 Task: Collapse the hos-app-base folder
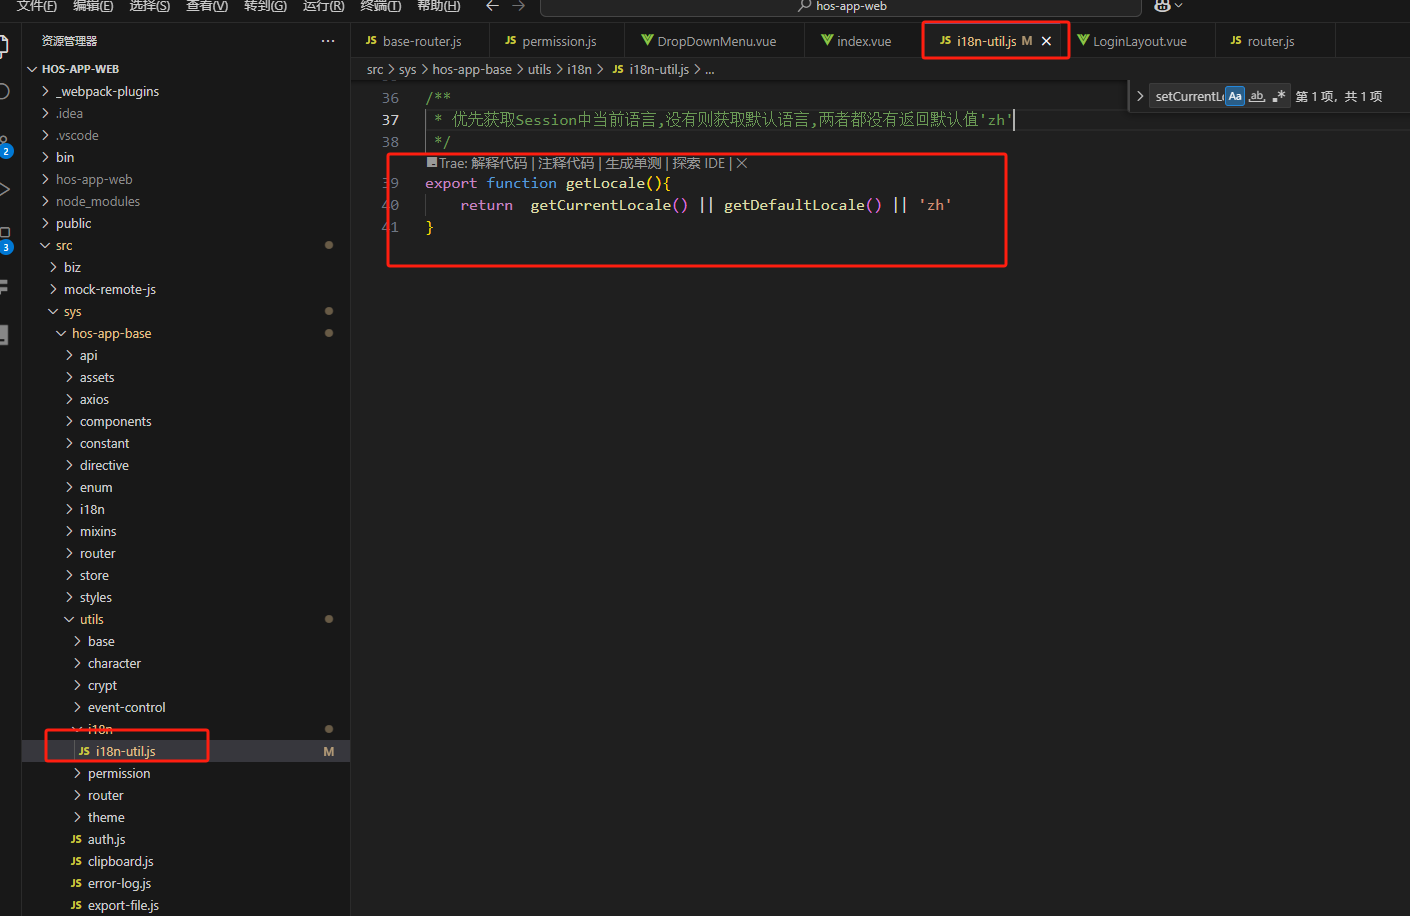[111, 333]
